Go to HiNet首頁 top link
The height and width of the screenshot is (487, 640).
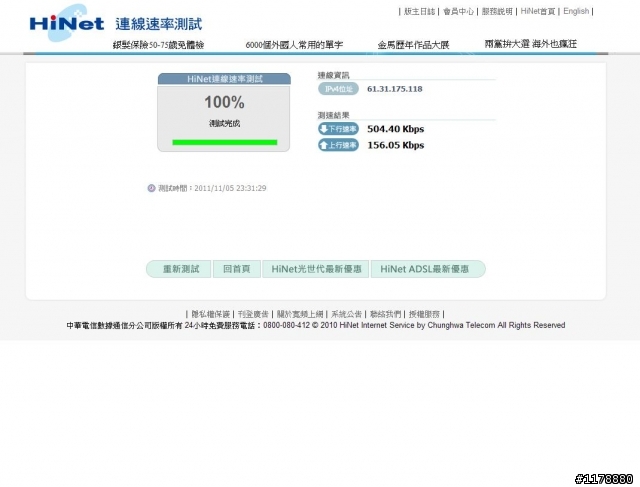coord(538,11)
